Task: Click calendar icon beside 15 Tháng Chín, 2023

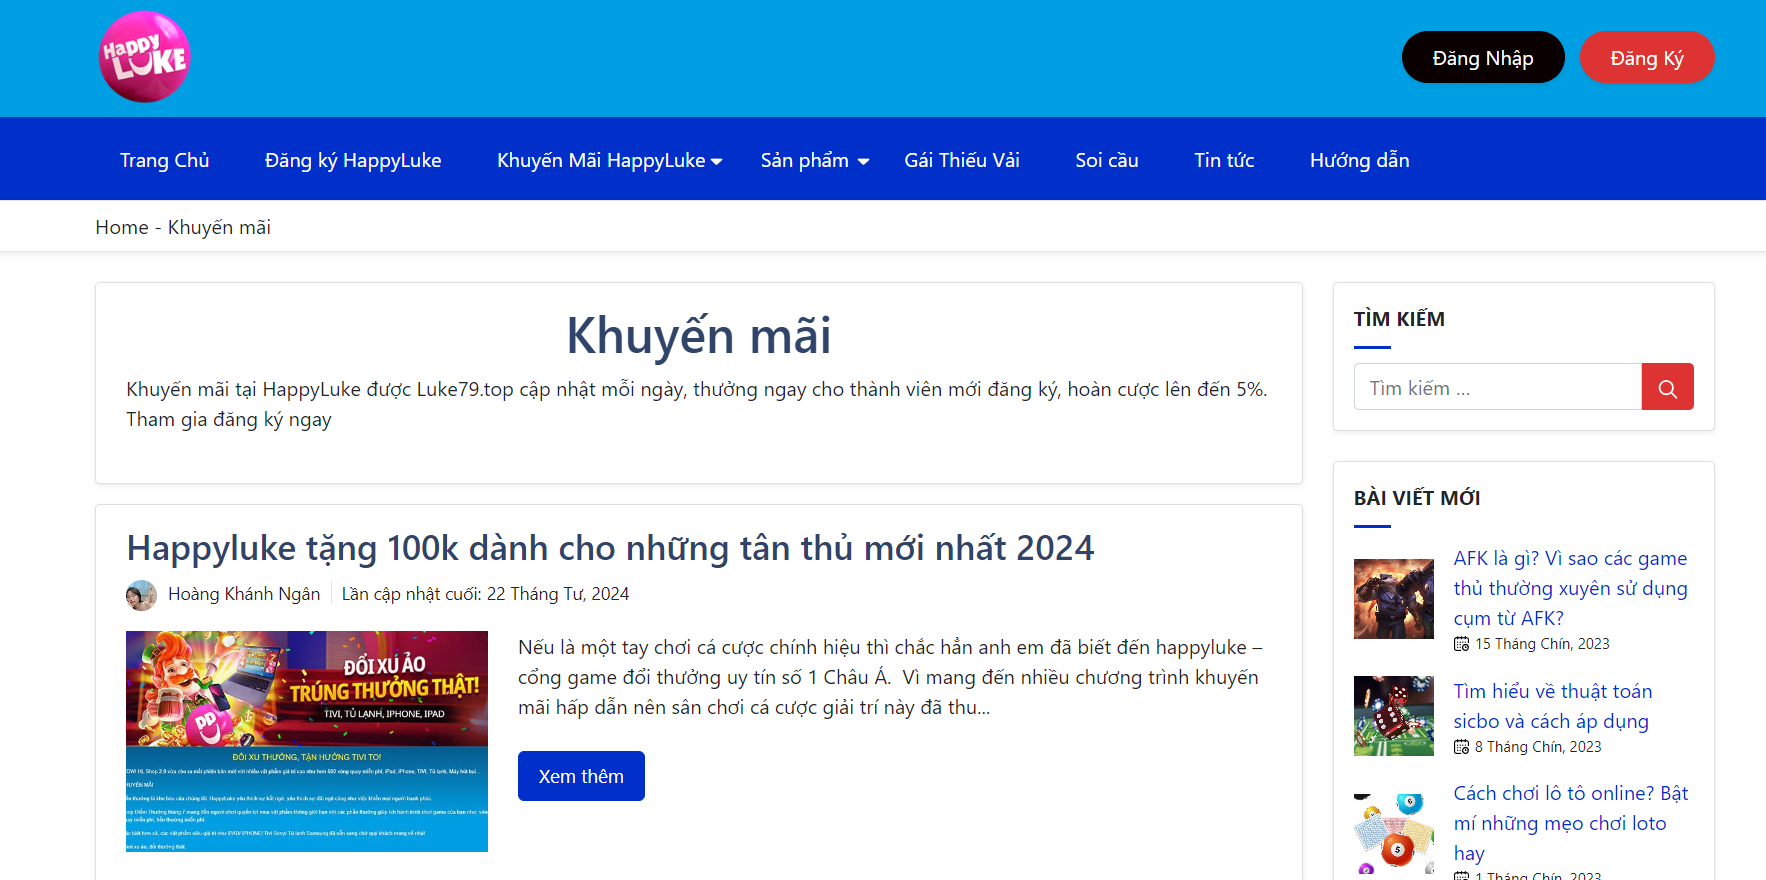Action: 1461,644
